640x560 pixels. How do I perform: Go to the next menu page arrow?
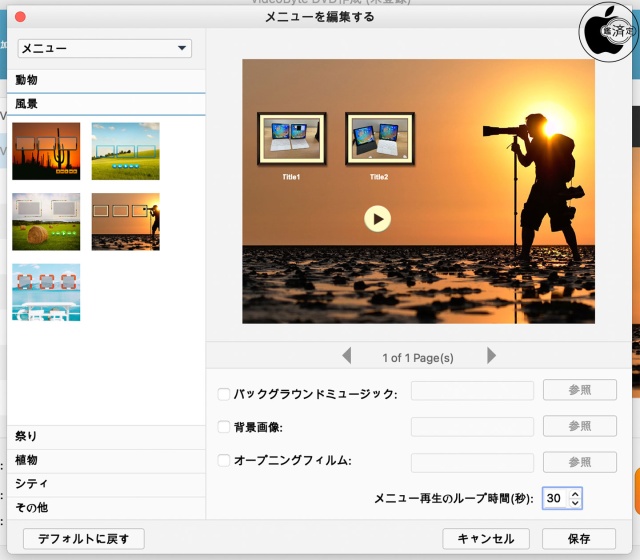point(491,356)
